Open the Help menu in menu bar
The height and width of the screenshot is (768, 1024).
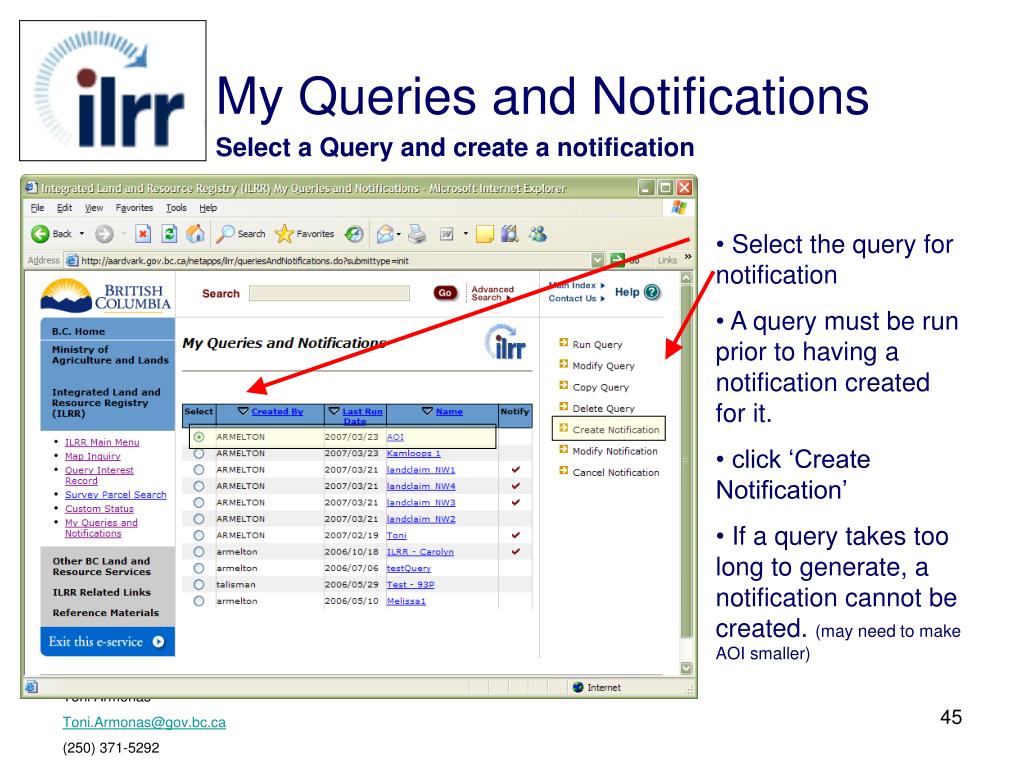tap(208, 208)
